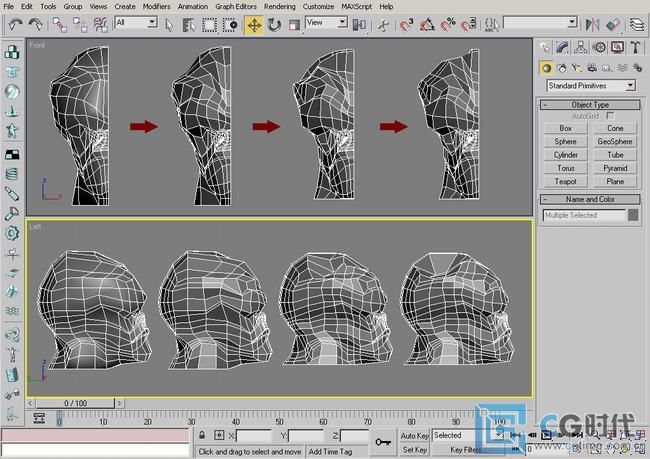
Task: Select the Geometry sphere category icon
Action: coord(546,68)
